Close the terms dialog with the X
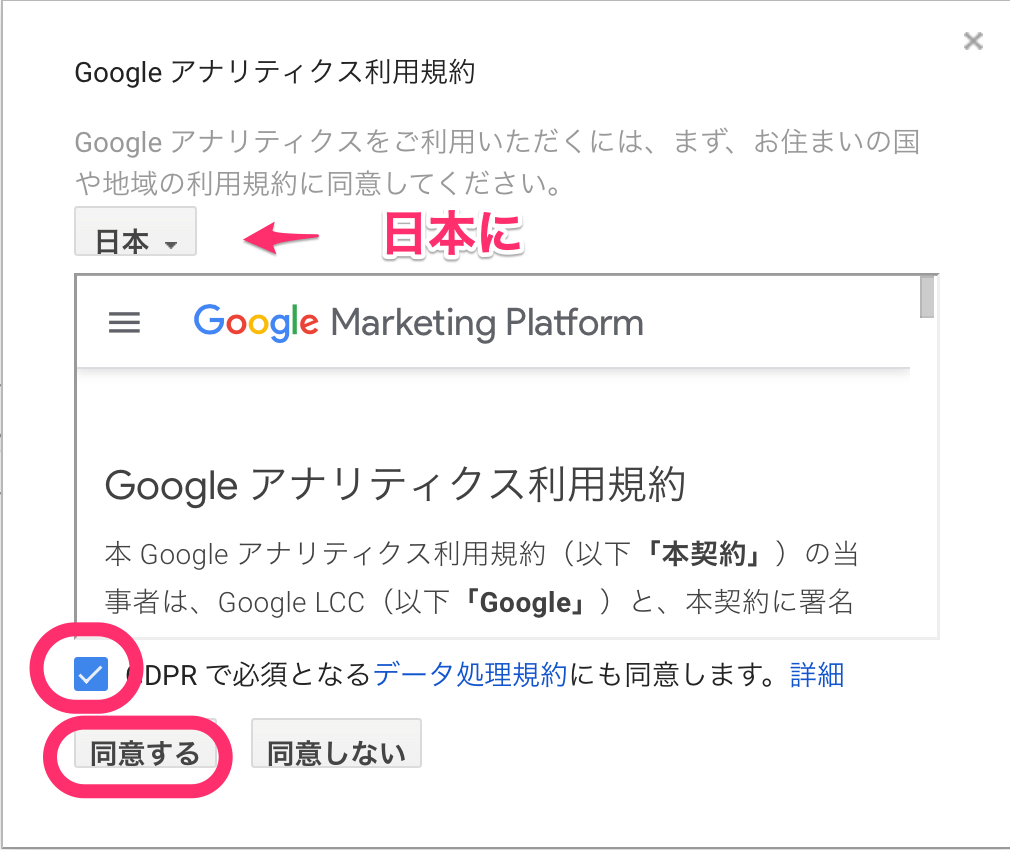Screen dimensions: 1010x850 (972, 41)
